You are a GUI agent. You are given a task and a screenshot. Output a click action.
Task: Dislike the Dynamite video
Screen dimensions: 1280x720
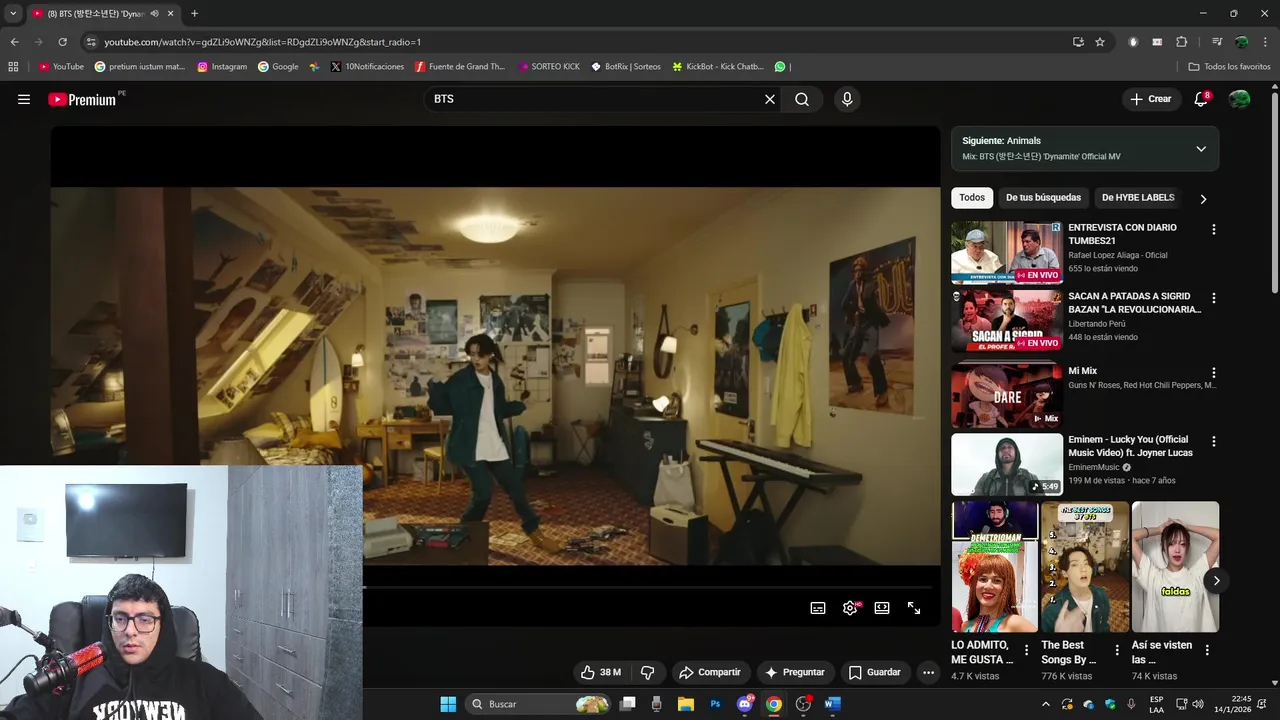coord(648,672)
